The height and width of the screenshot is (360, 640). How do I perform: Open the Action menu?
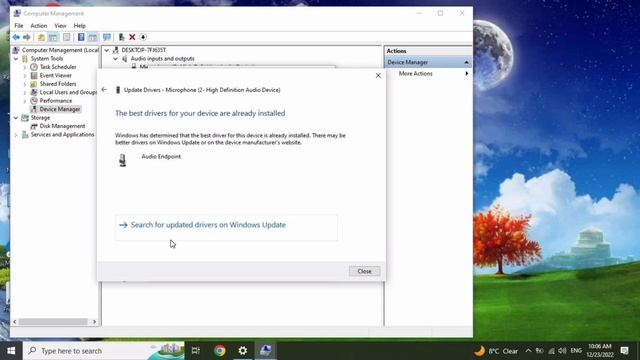coord(39,25)
